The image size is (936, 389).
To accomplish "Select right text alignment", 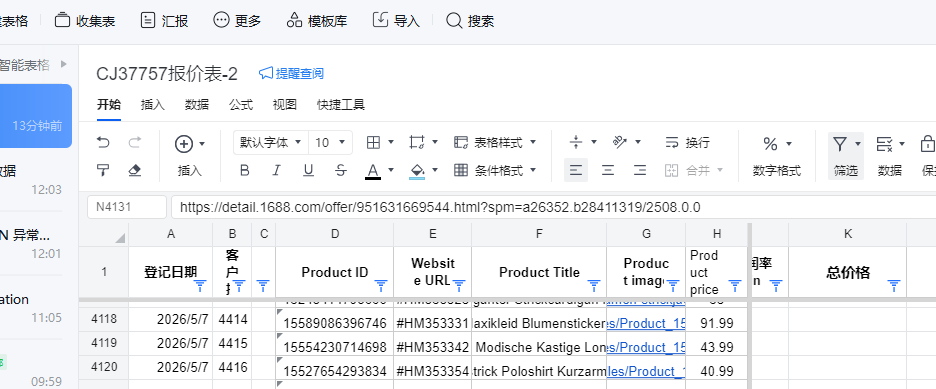I will pos(640,171).
